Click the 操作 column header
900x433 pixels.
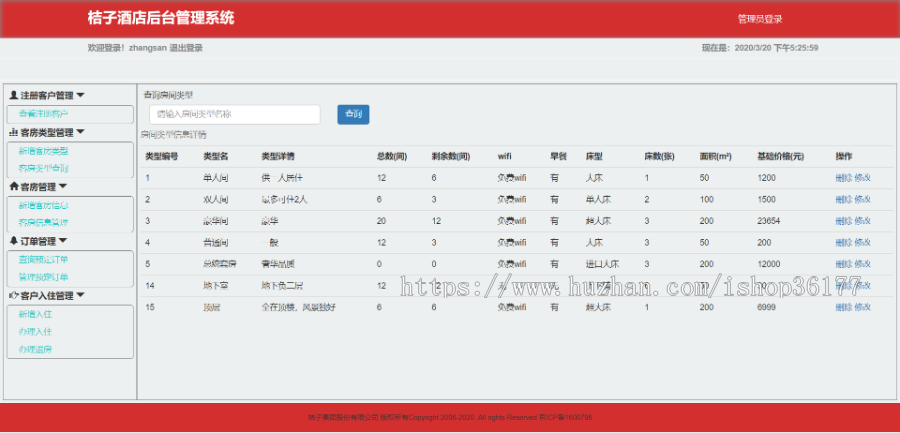844,156
